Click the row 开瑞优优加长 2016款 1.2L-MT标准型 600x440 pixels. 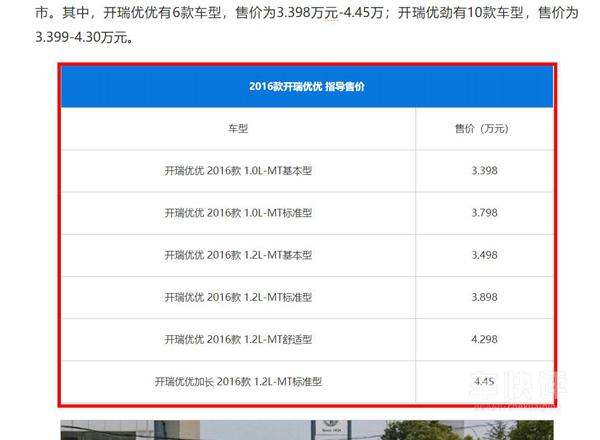click(x=307, y=381)
